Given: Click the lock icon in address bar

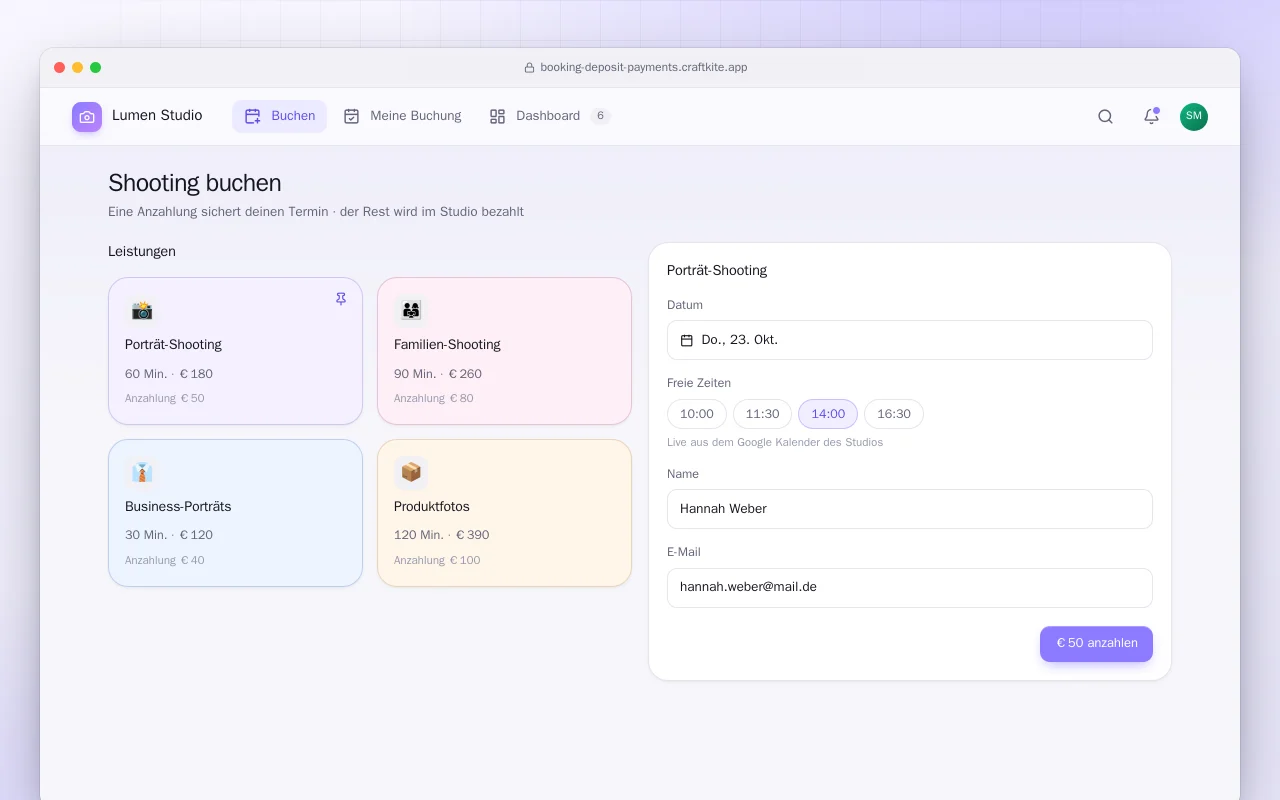Looking at the screenshot, I should click(x=530, y=68).
